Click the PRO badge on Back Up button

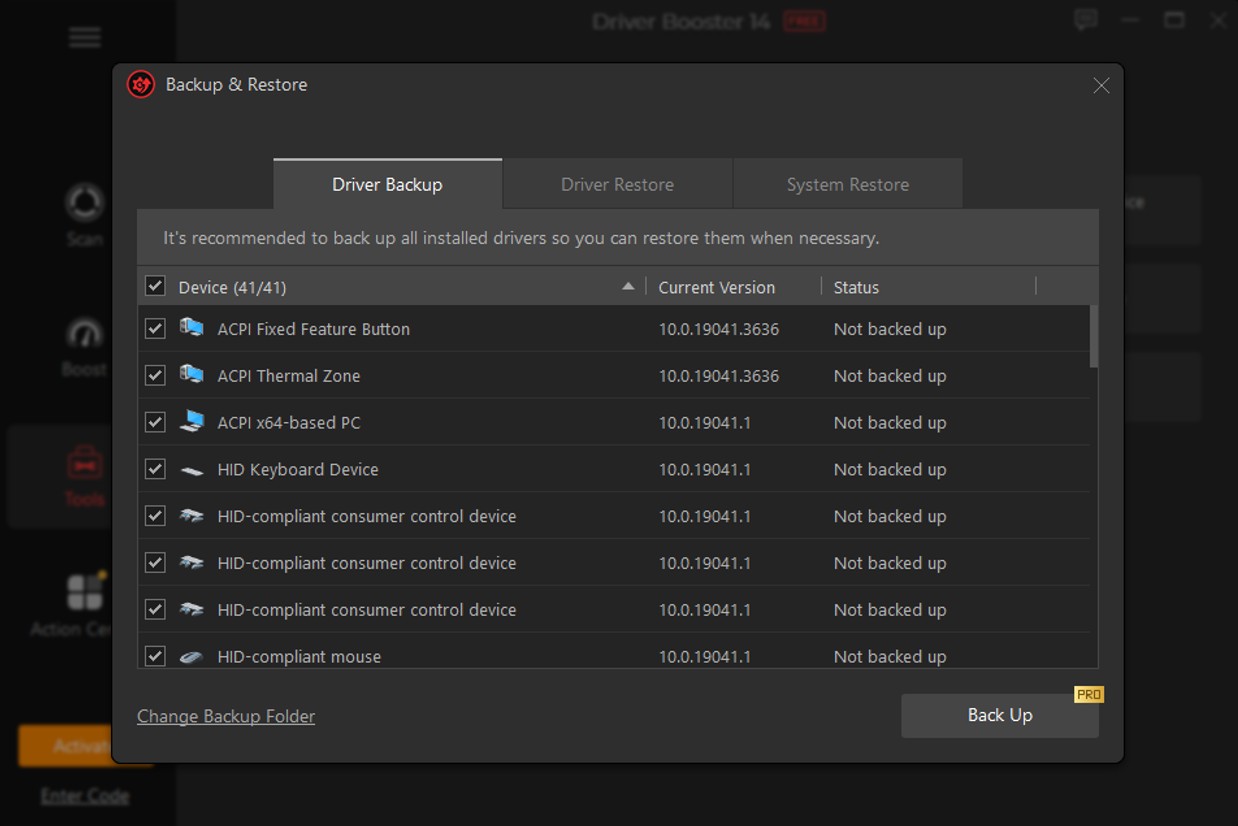pyautogui.click(x=1089, y=694)
